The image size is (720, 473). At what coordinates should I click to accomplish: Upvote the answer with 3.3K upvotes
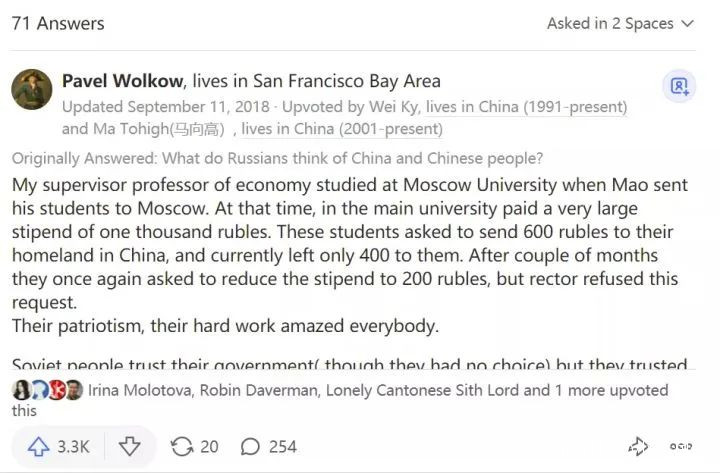coord(57,447)
